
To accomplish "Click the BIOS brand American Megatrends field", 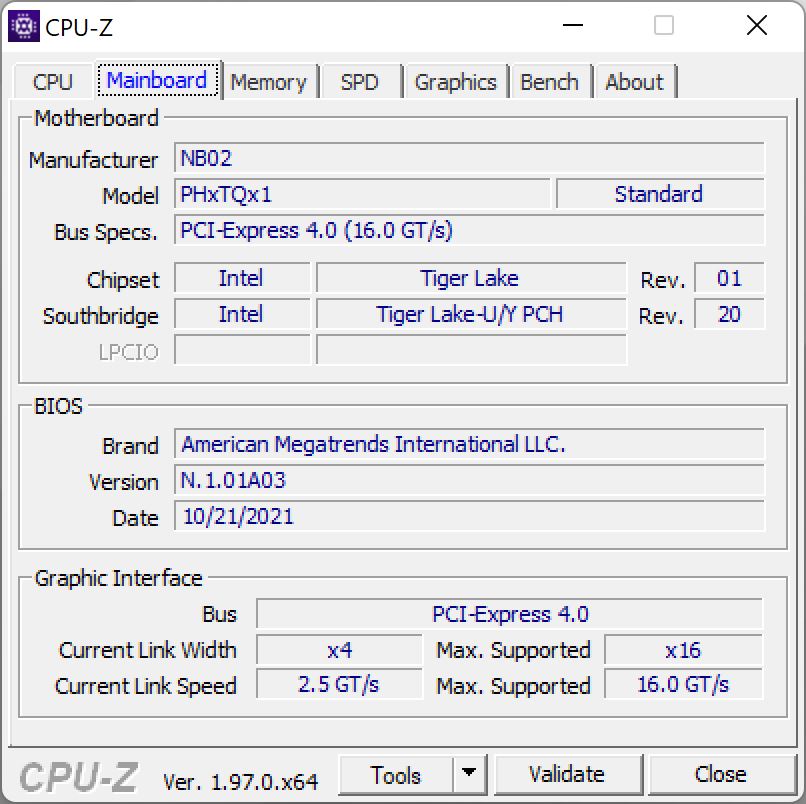I will coord(469,444).
